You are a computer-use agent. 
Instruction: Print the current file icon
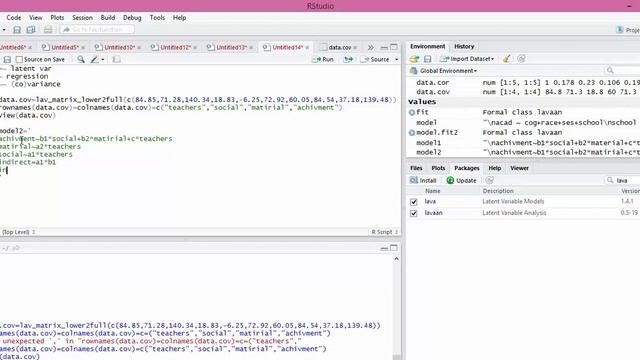point(48,30)
